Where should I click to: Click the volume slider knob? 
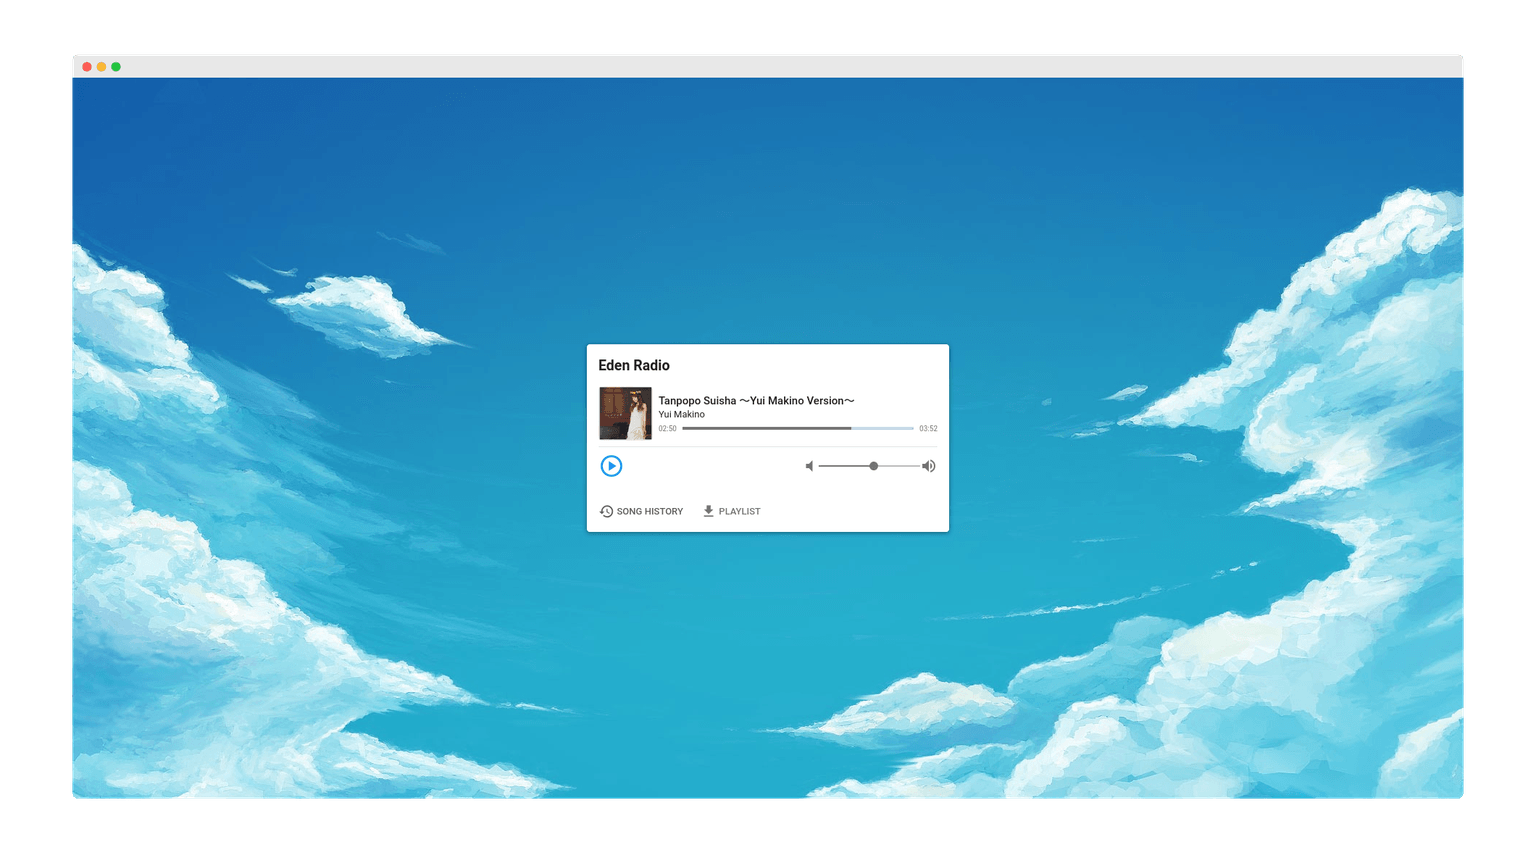(x=873, y=466)
